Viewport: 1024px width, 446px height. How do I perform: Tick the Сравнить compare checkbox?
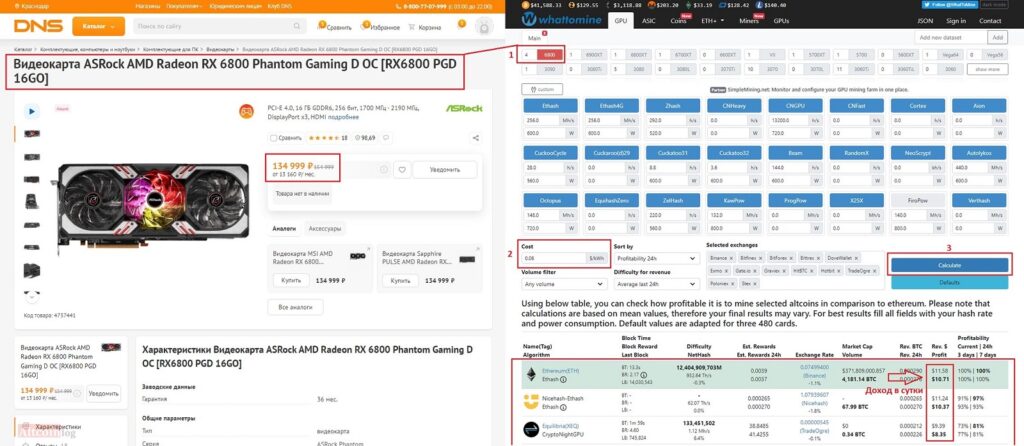pos(273,137)
